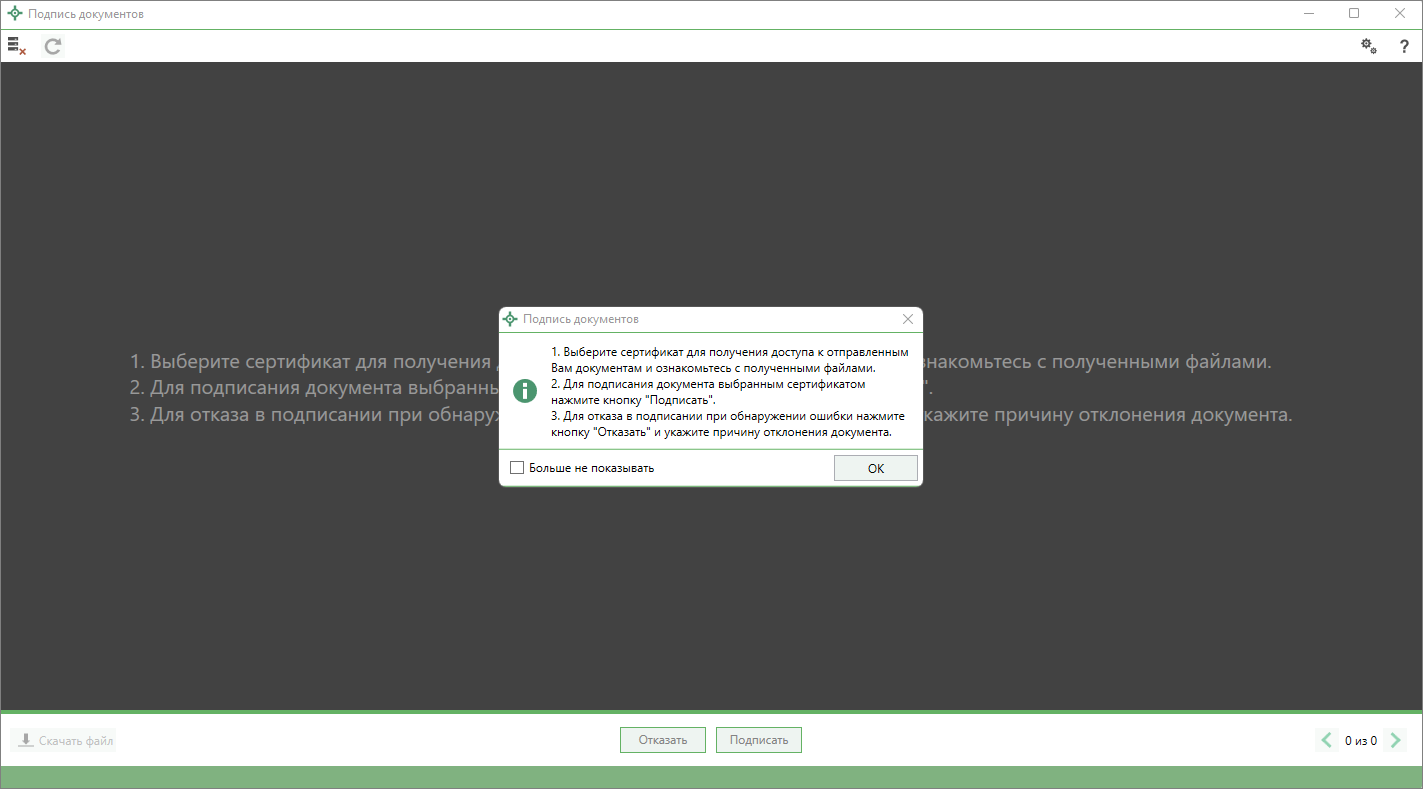Click the logo icon in dialog title

pos(511,319)
